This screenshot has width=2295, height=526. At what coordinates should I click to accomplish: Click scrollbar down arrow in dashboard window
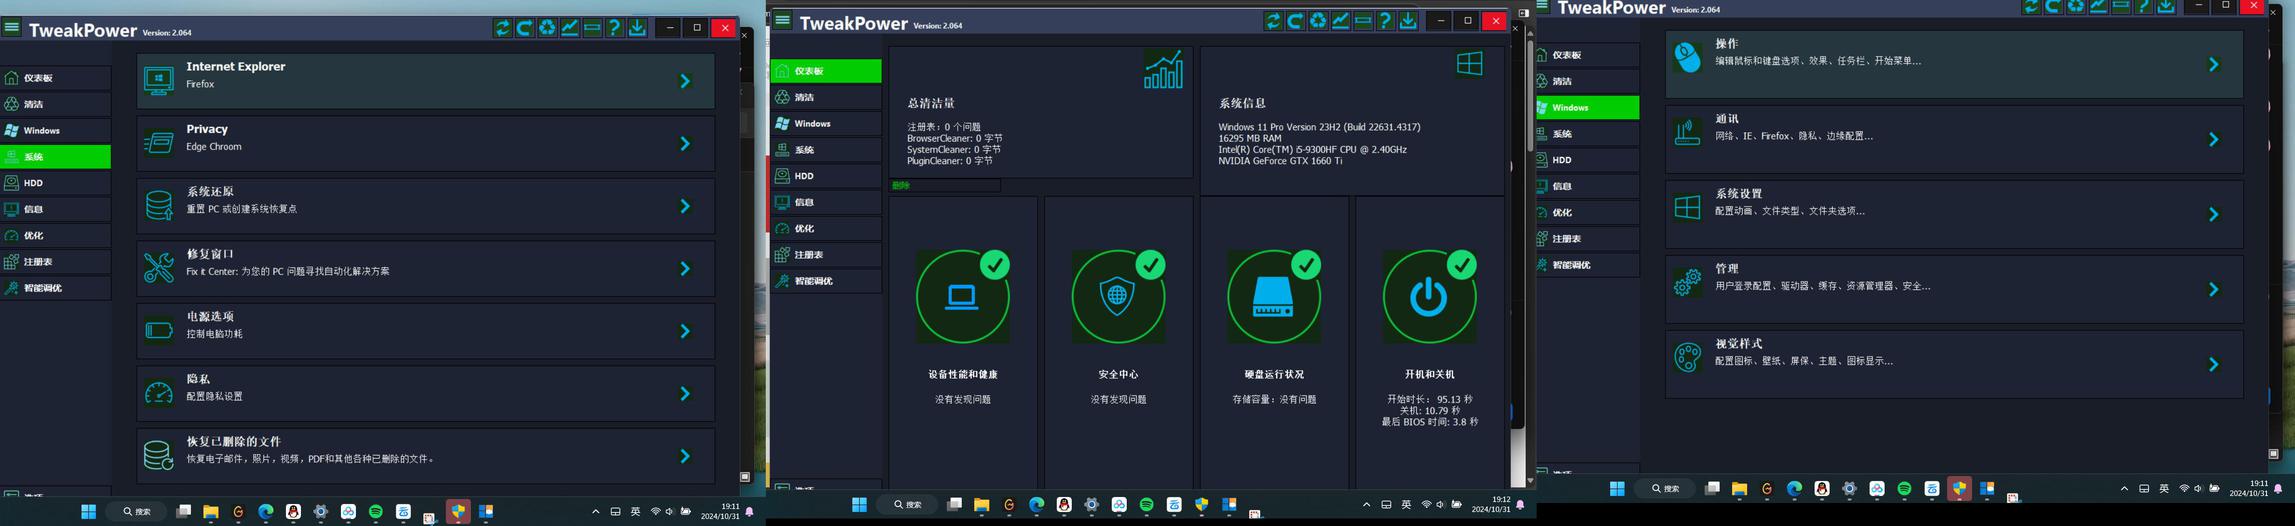click(x=1530, y=481)
